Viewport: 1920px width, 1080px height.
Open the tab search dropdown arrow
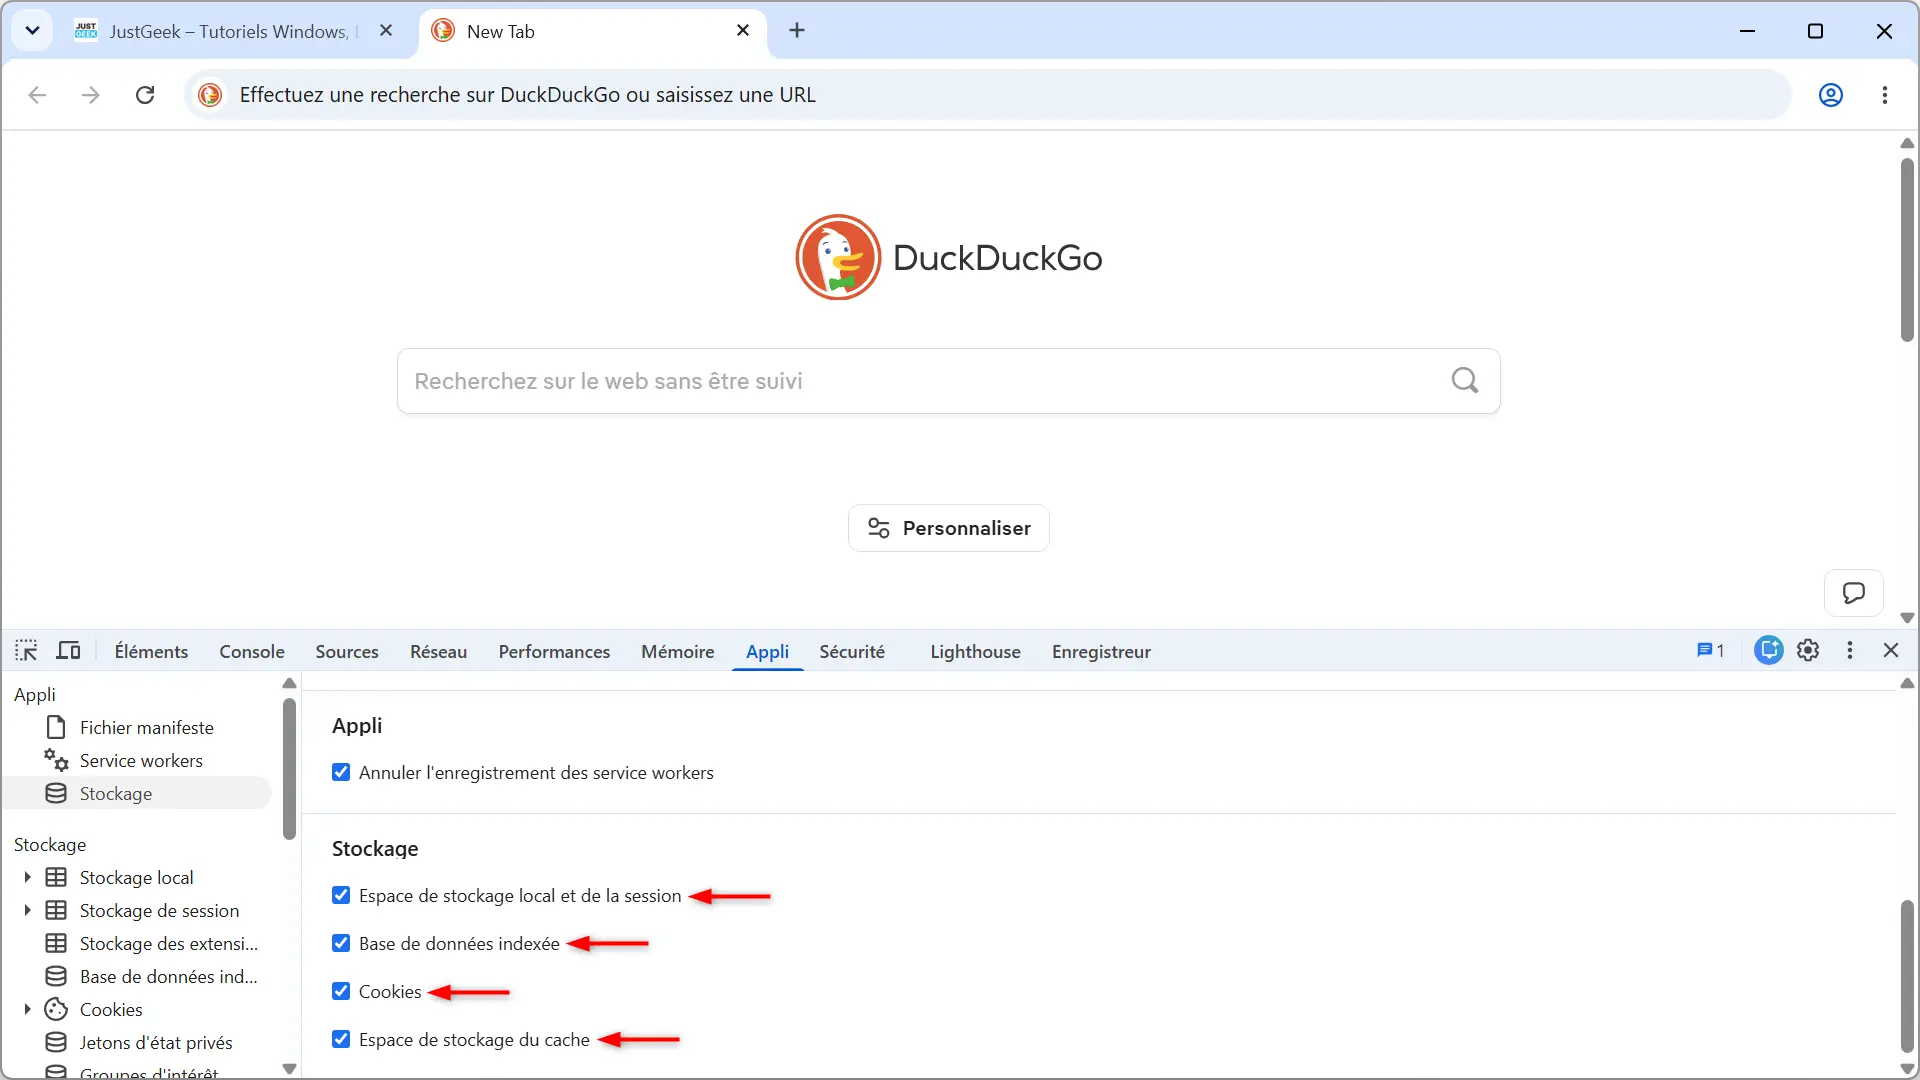coord(32,31)
